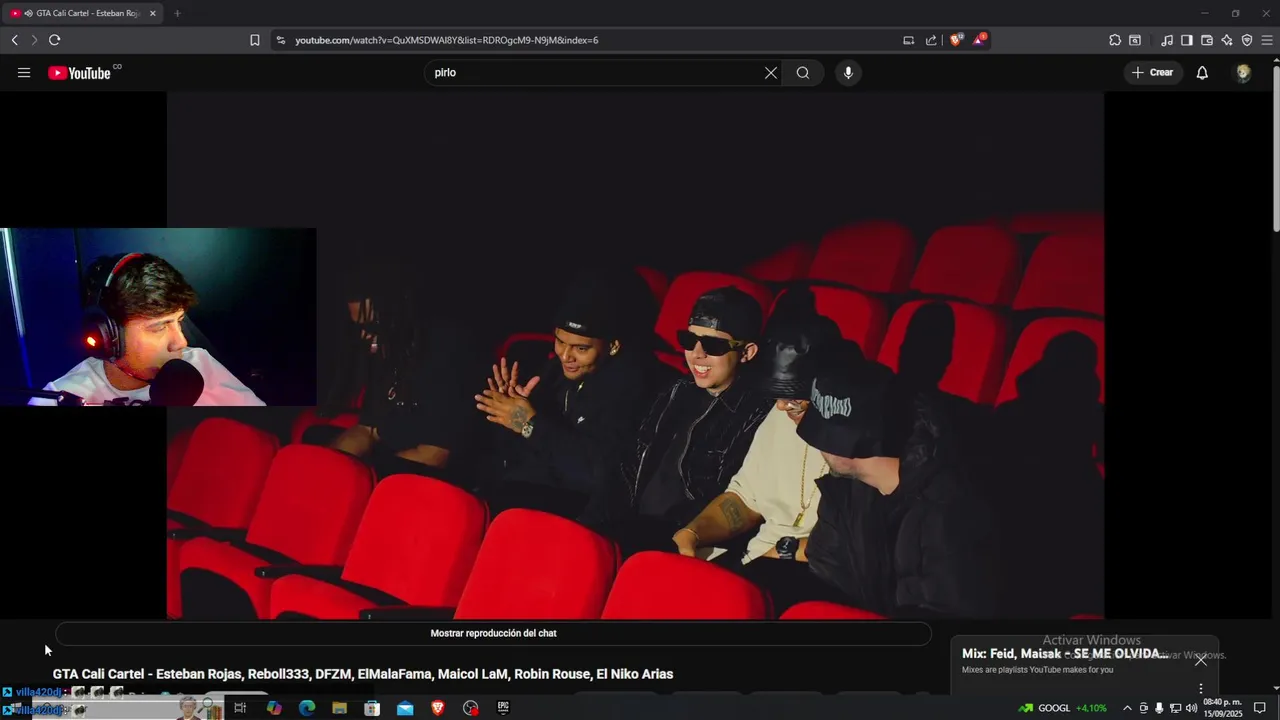Clear the search text with the X
The image size is (1280, 720).
coord(771,73)
